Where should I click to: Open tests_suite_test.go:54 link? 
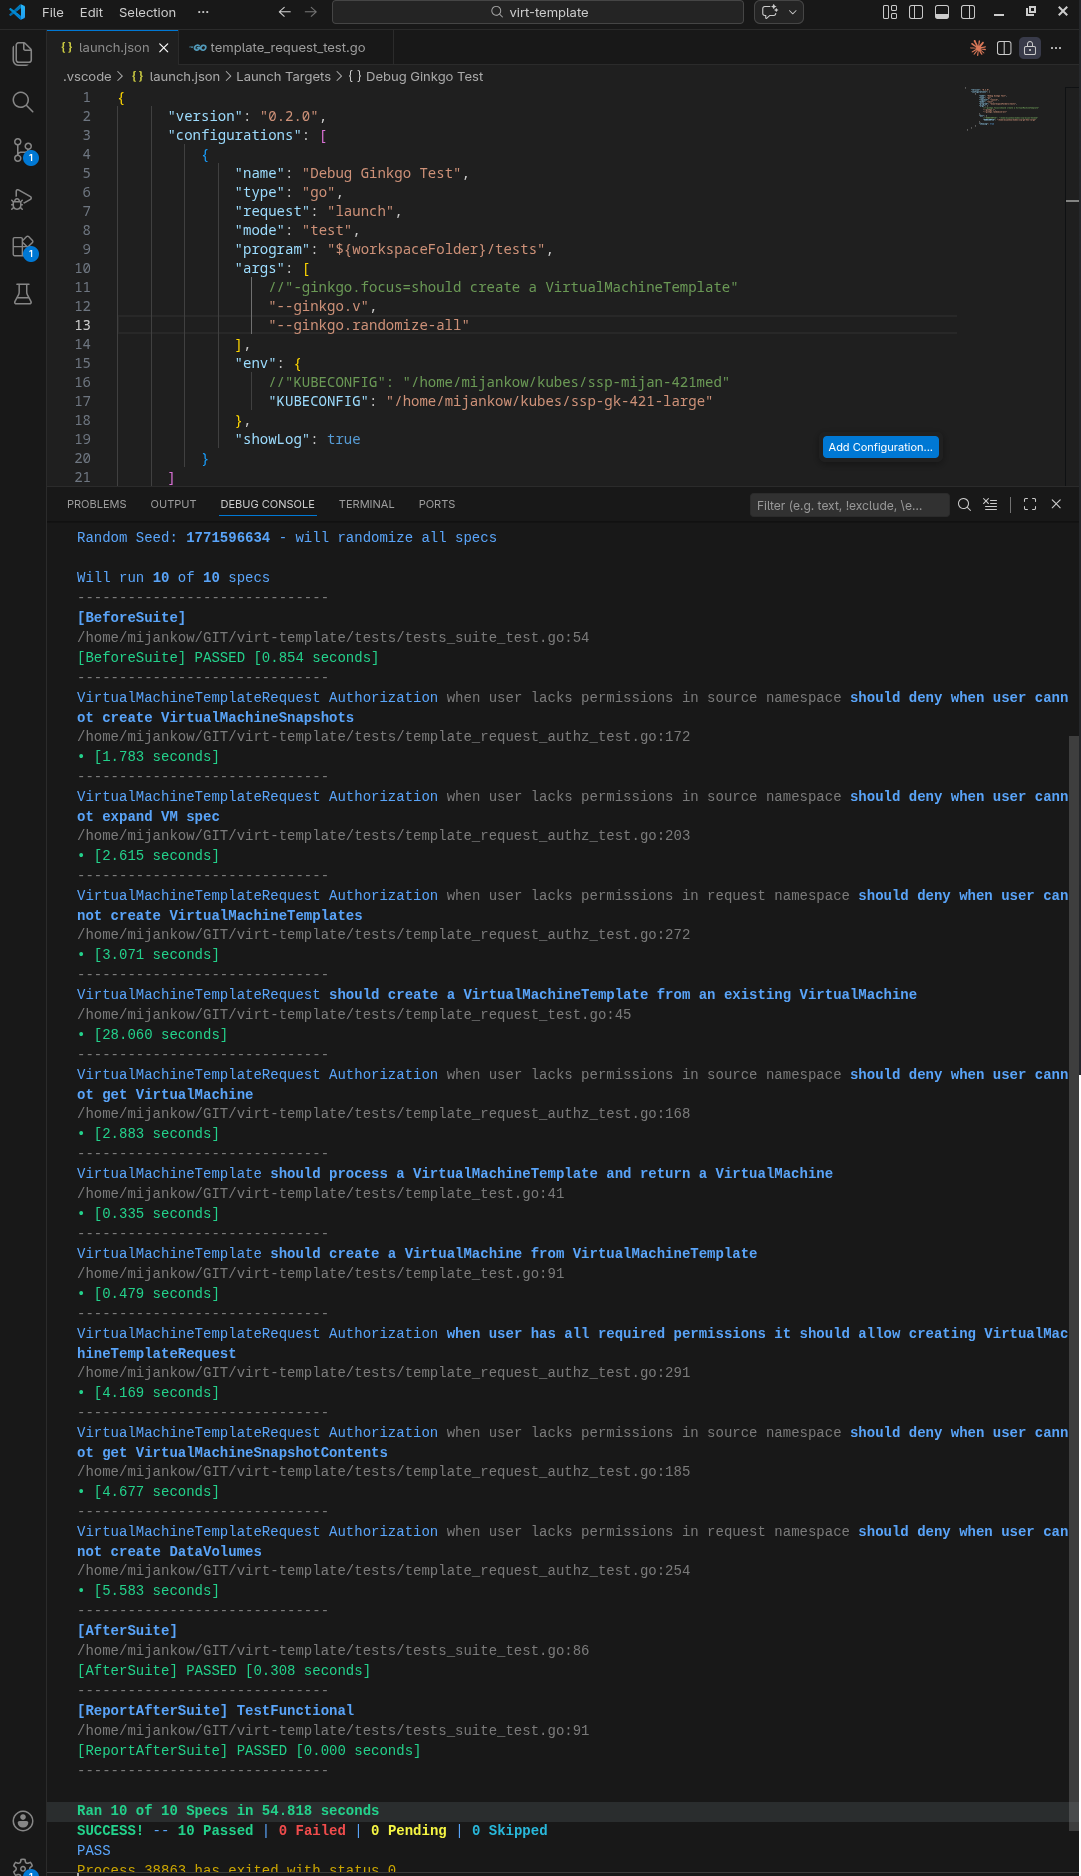pyautogui.click(x=333, y=637)
